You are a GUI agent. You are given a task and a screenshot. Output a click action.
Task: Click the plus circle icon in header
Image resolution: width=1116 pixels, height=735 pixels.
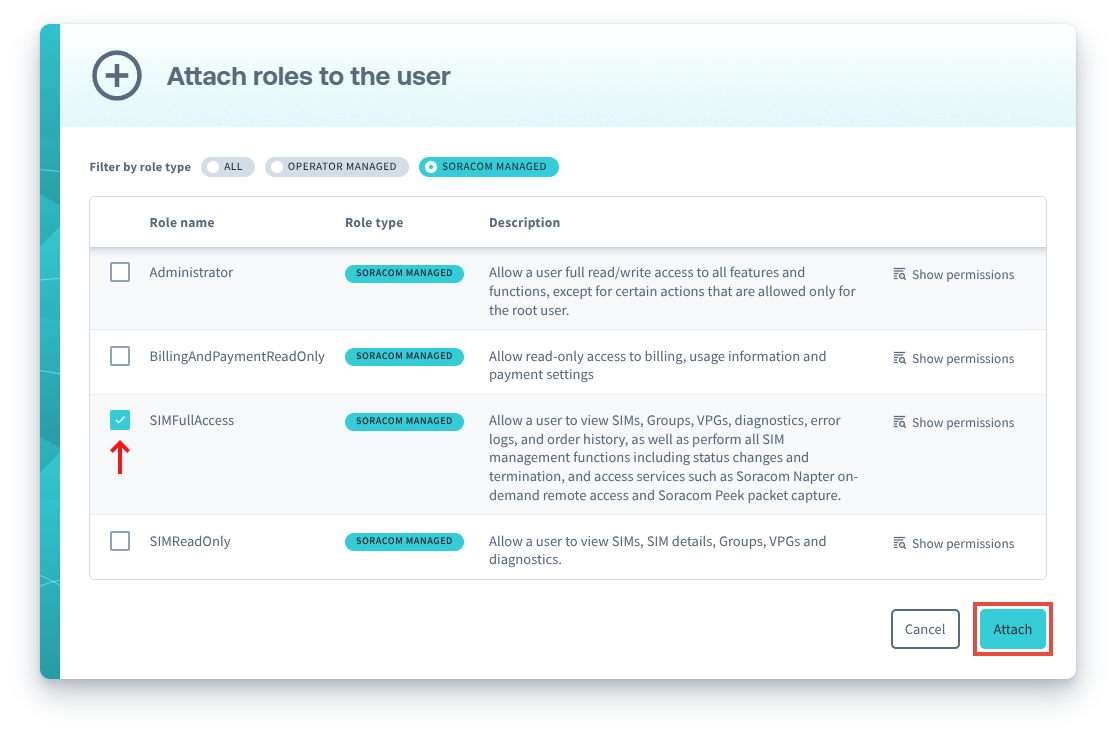click(117, 76)
